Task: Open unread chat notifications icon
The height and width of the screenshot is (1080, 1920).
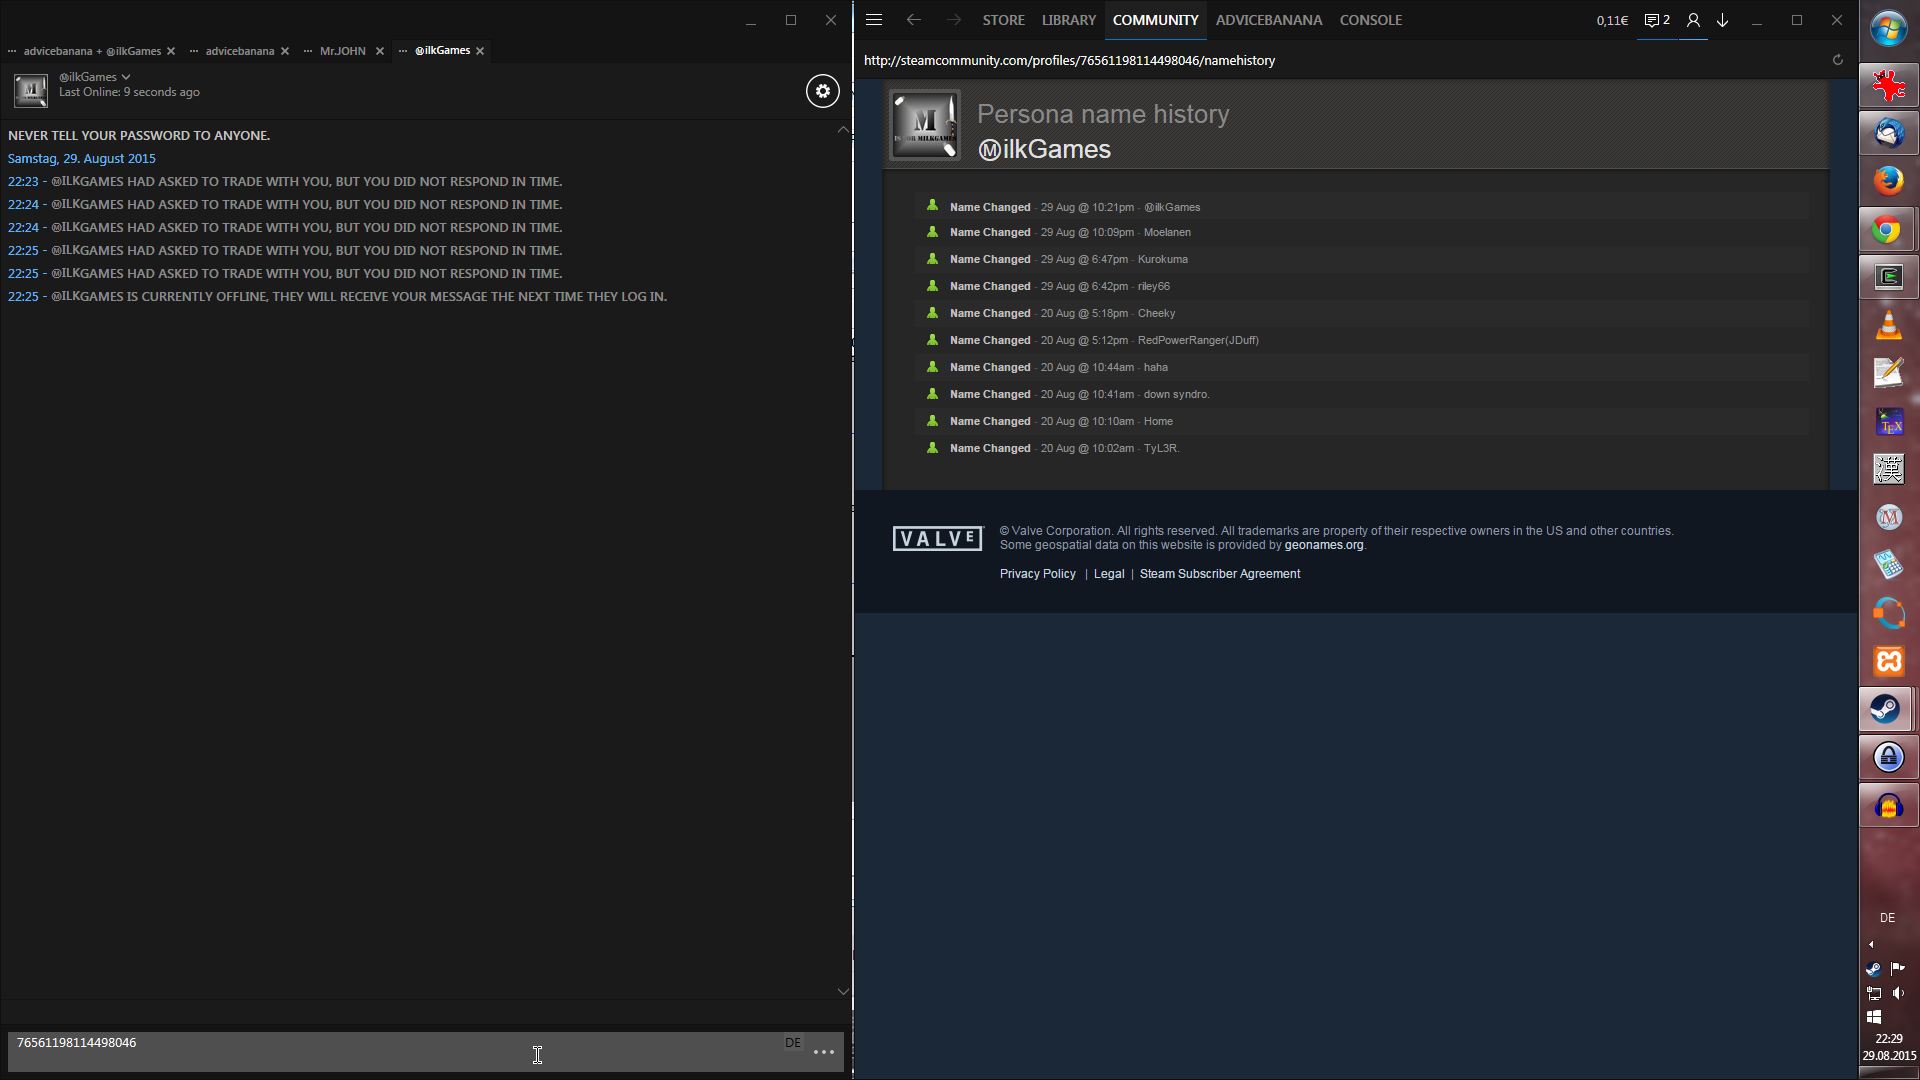Action: pos(1657,20)
